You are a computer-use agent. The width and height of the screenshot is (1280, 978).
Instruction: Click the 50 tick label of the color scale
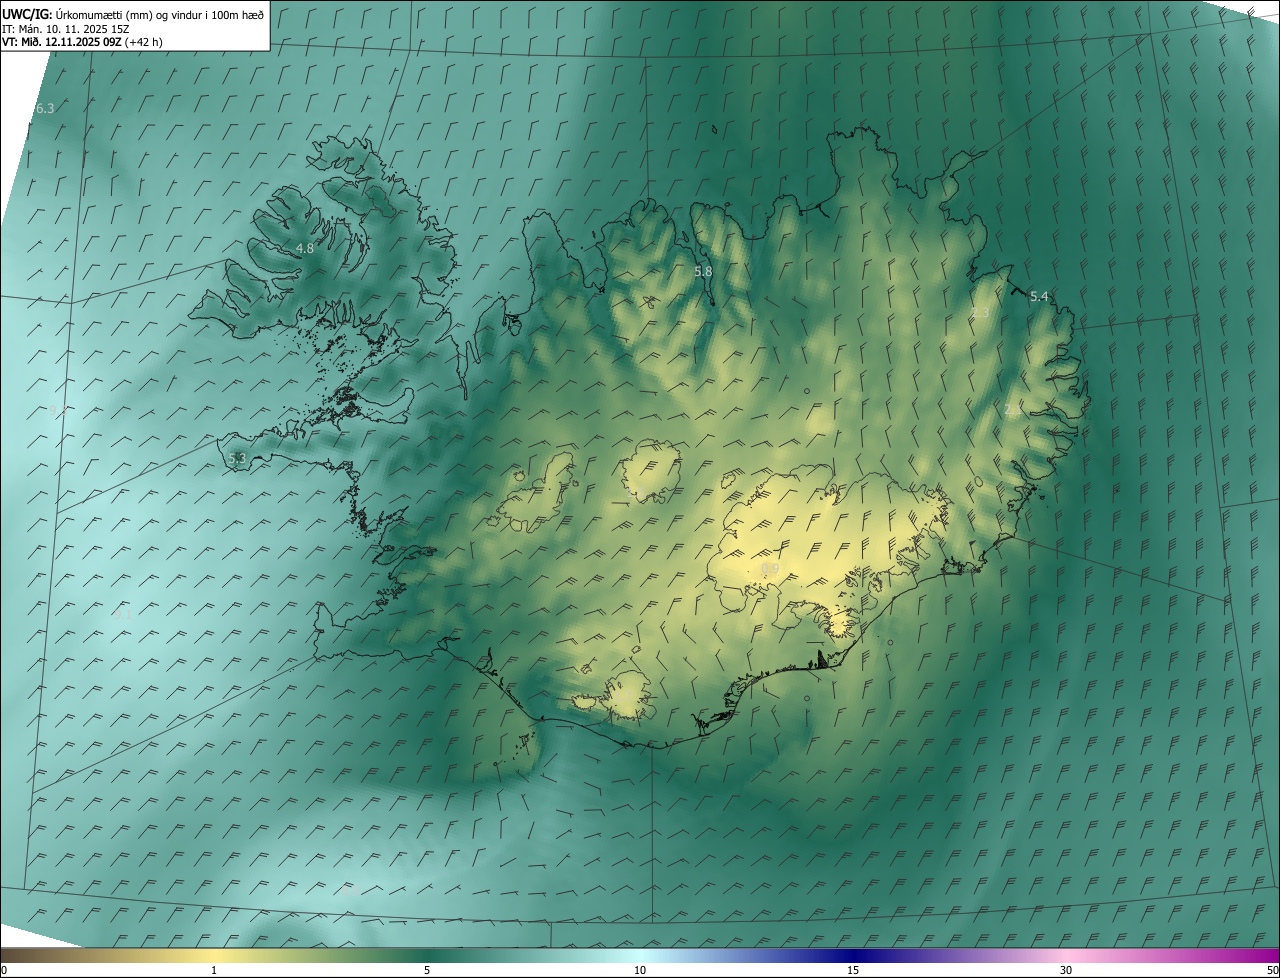pyautogui.click(x=1272, y=970)
